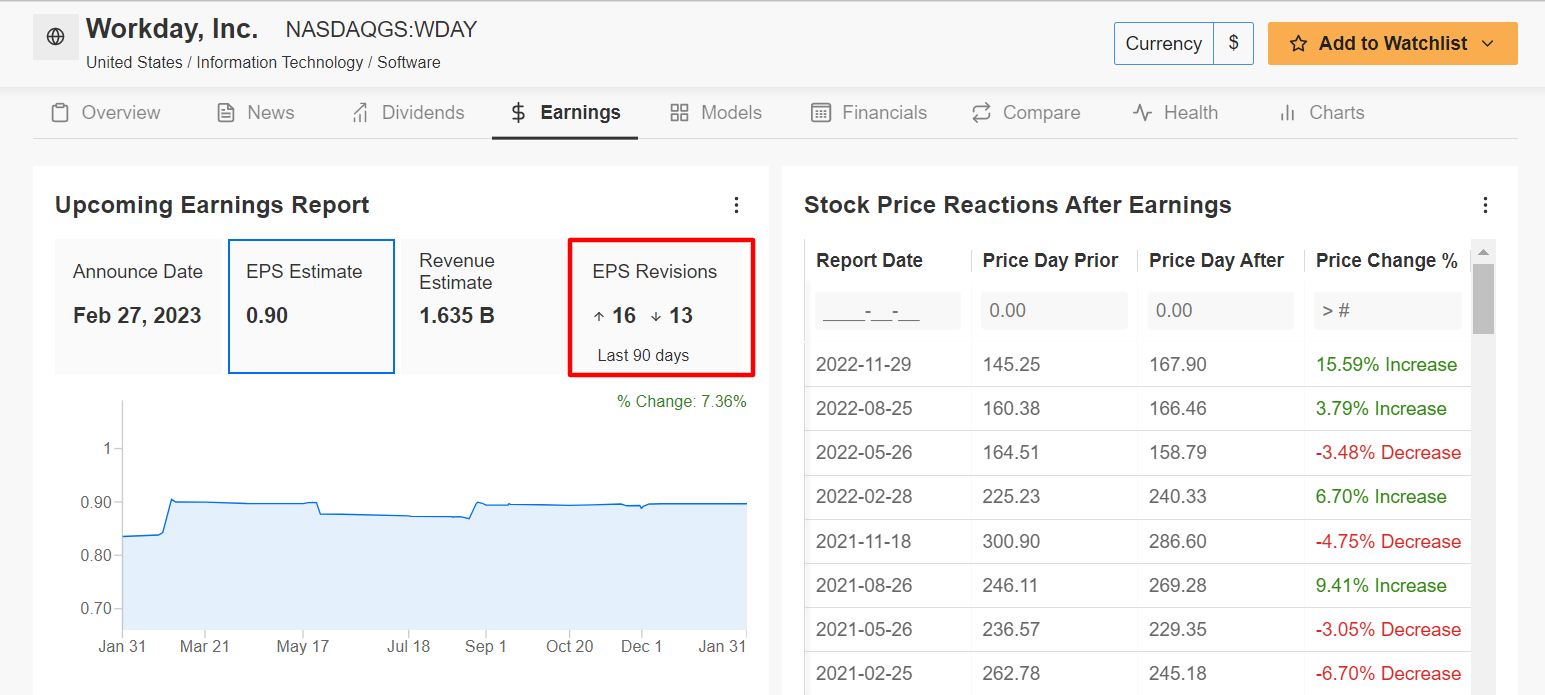Screen dimensions: 1545x695
Task: Click the star icon in Add to Watchlist
Action: click(x=1298, y=44)
